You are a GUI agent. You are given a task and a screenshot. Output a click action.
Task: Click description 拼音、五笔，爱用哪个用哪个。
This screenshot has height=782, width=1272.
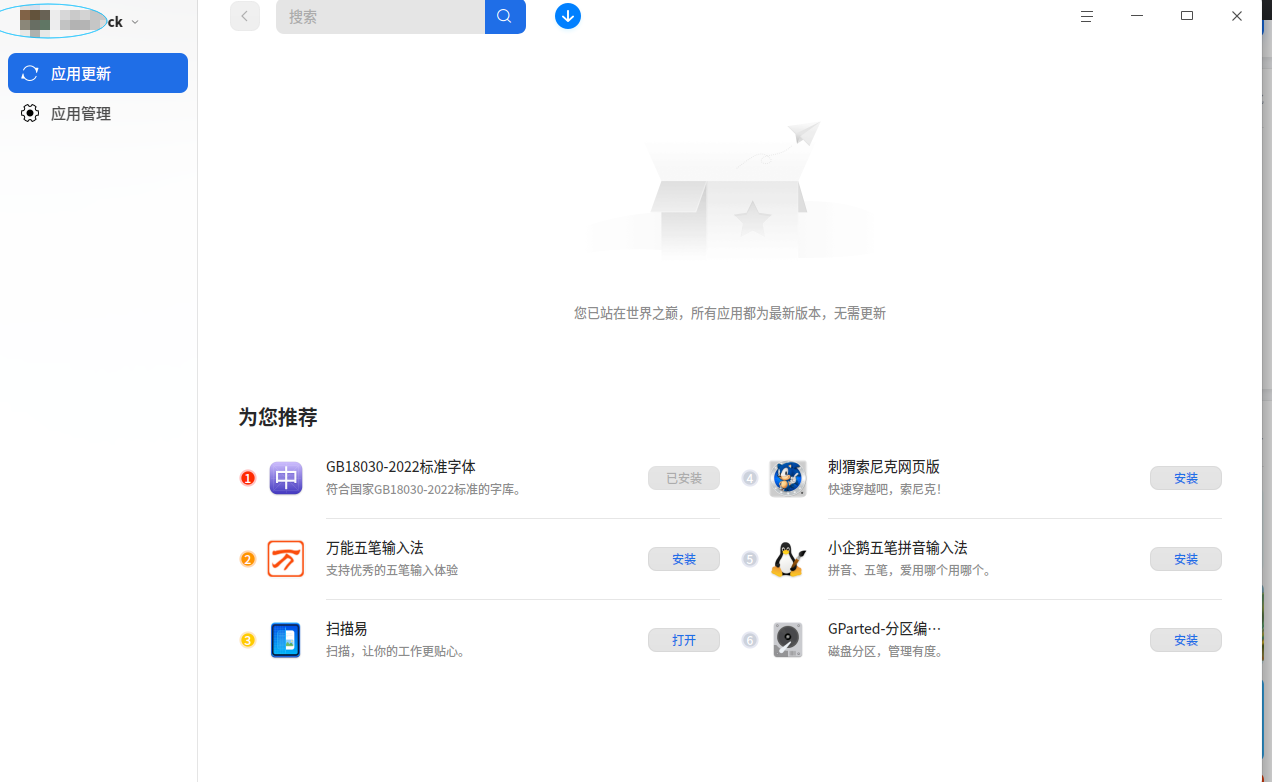coord(910,571)
